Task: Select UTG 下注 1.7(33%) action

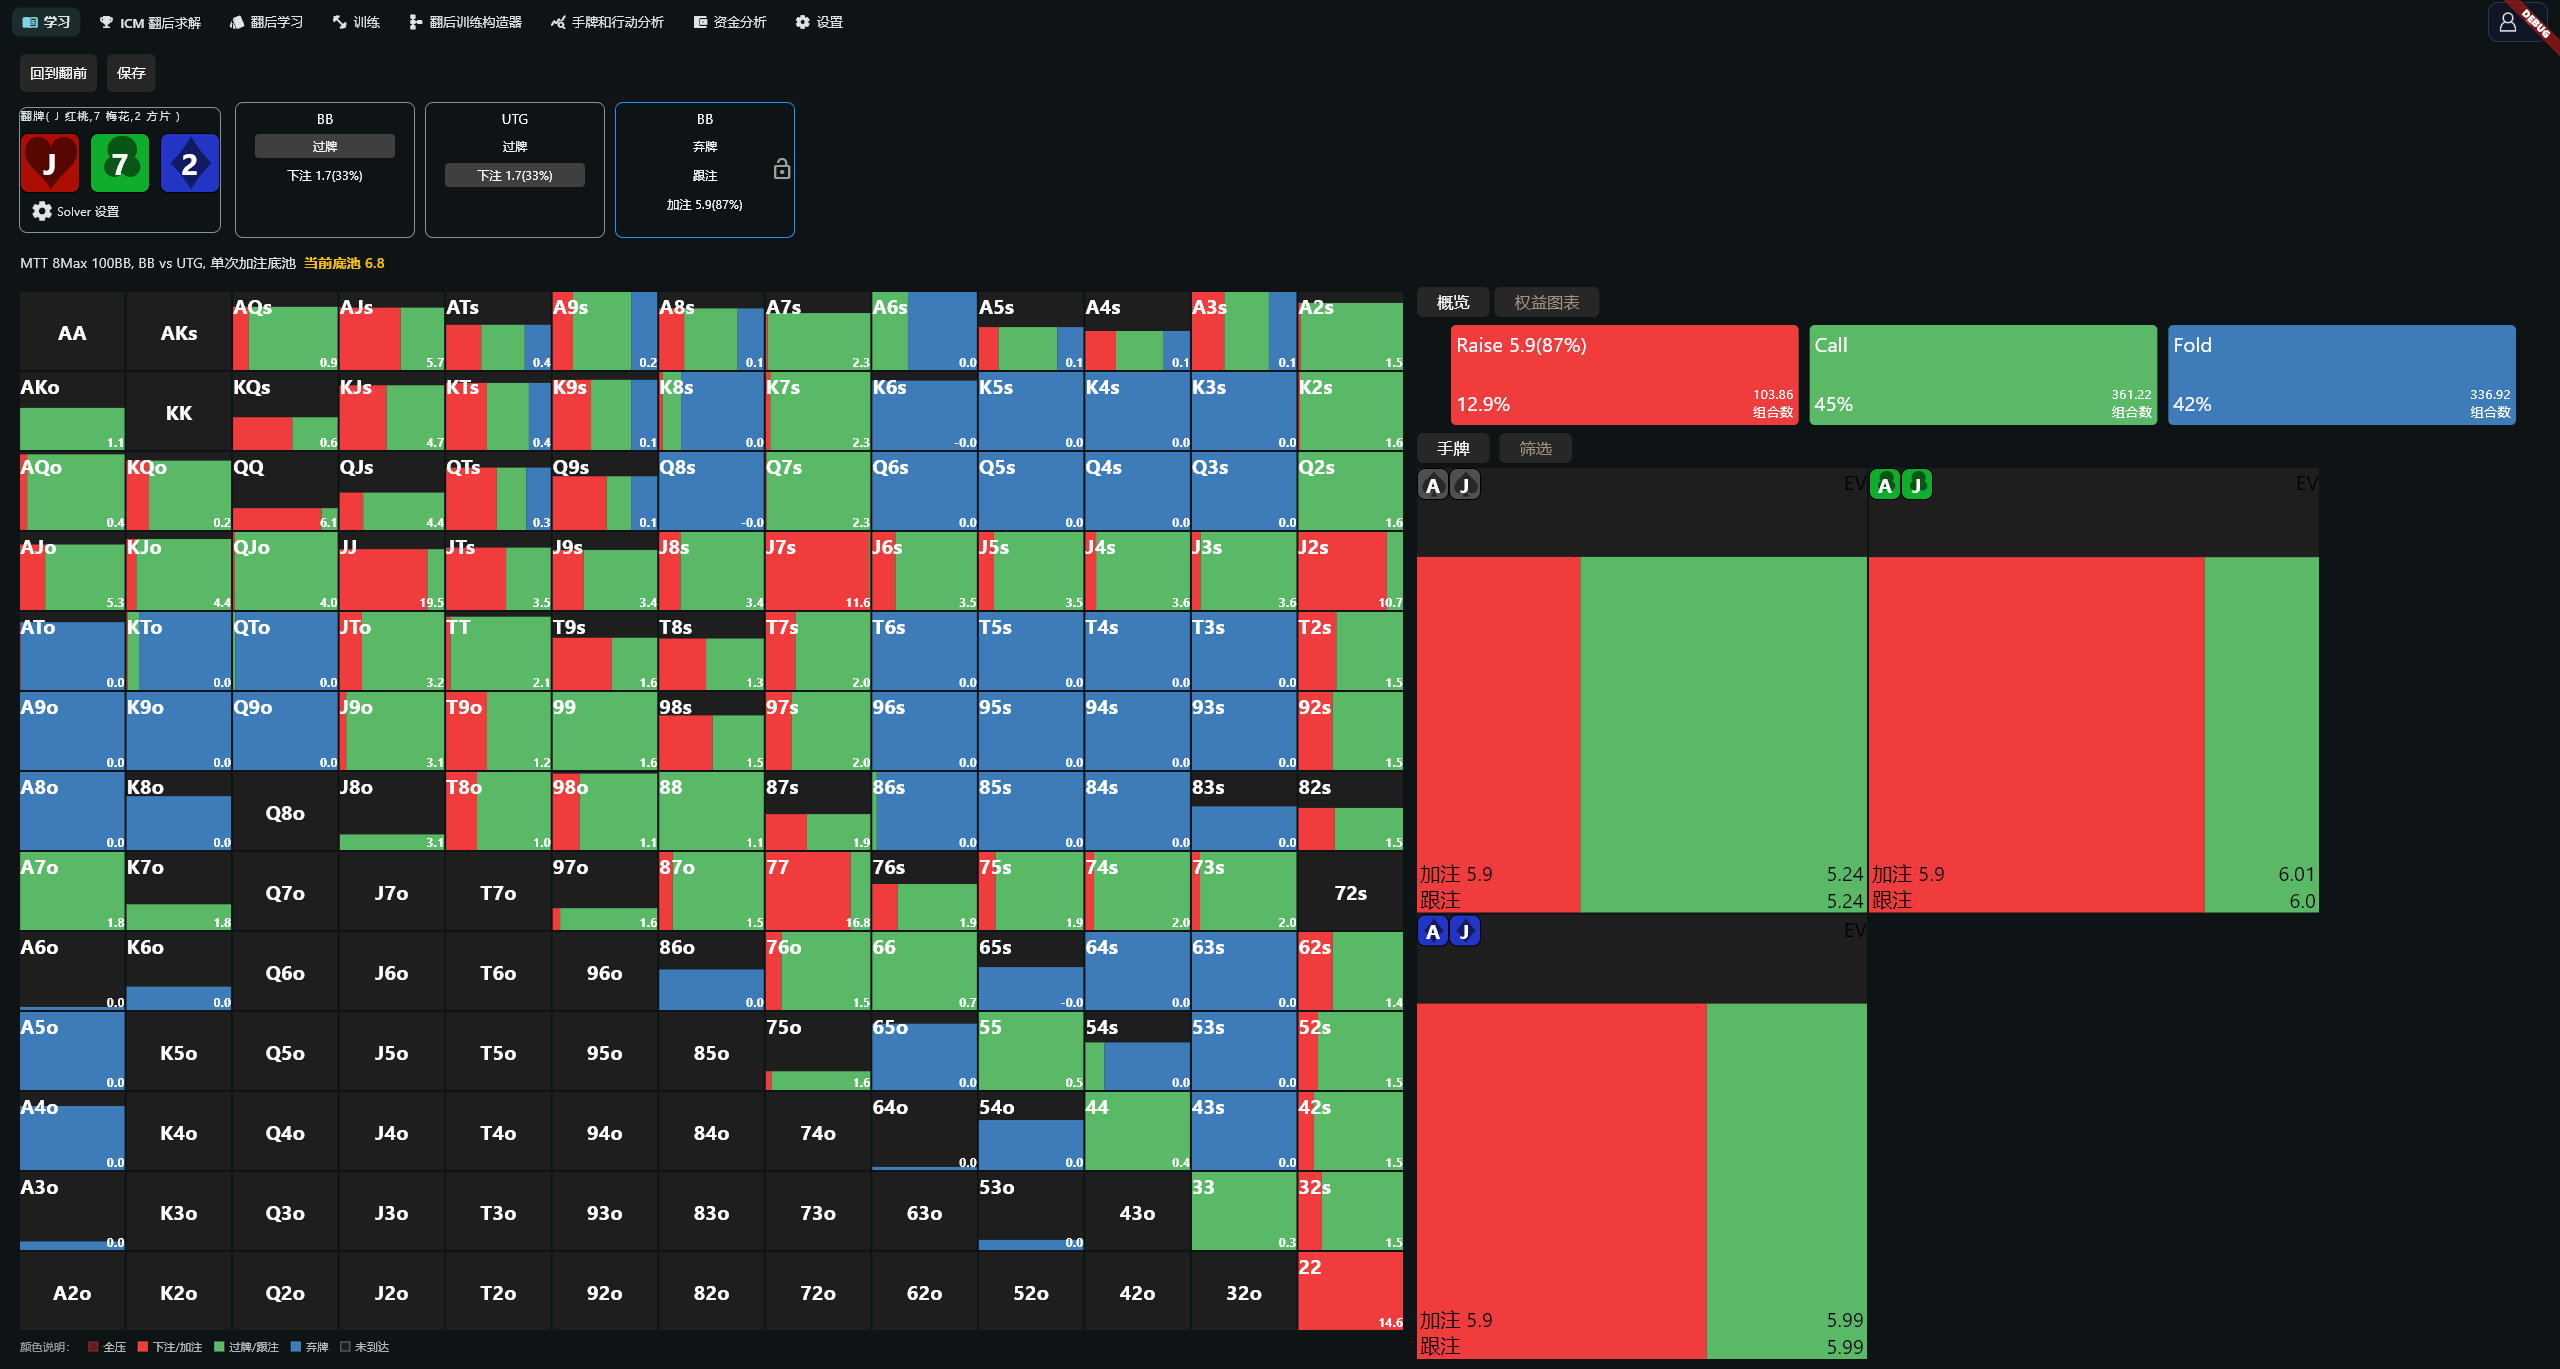Action: coord(515,175)
